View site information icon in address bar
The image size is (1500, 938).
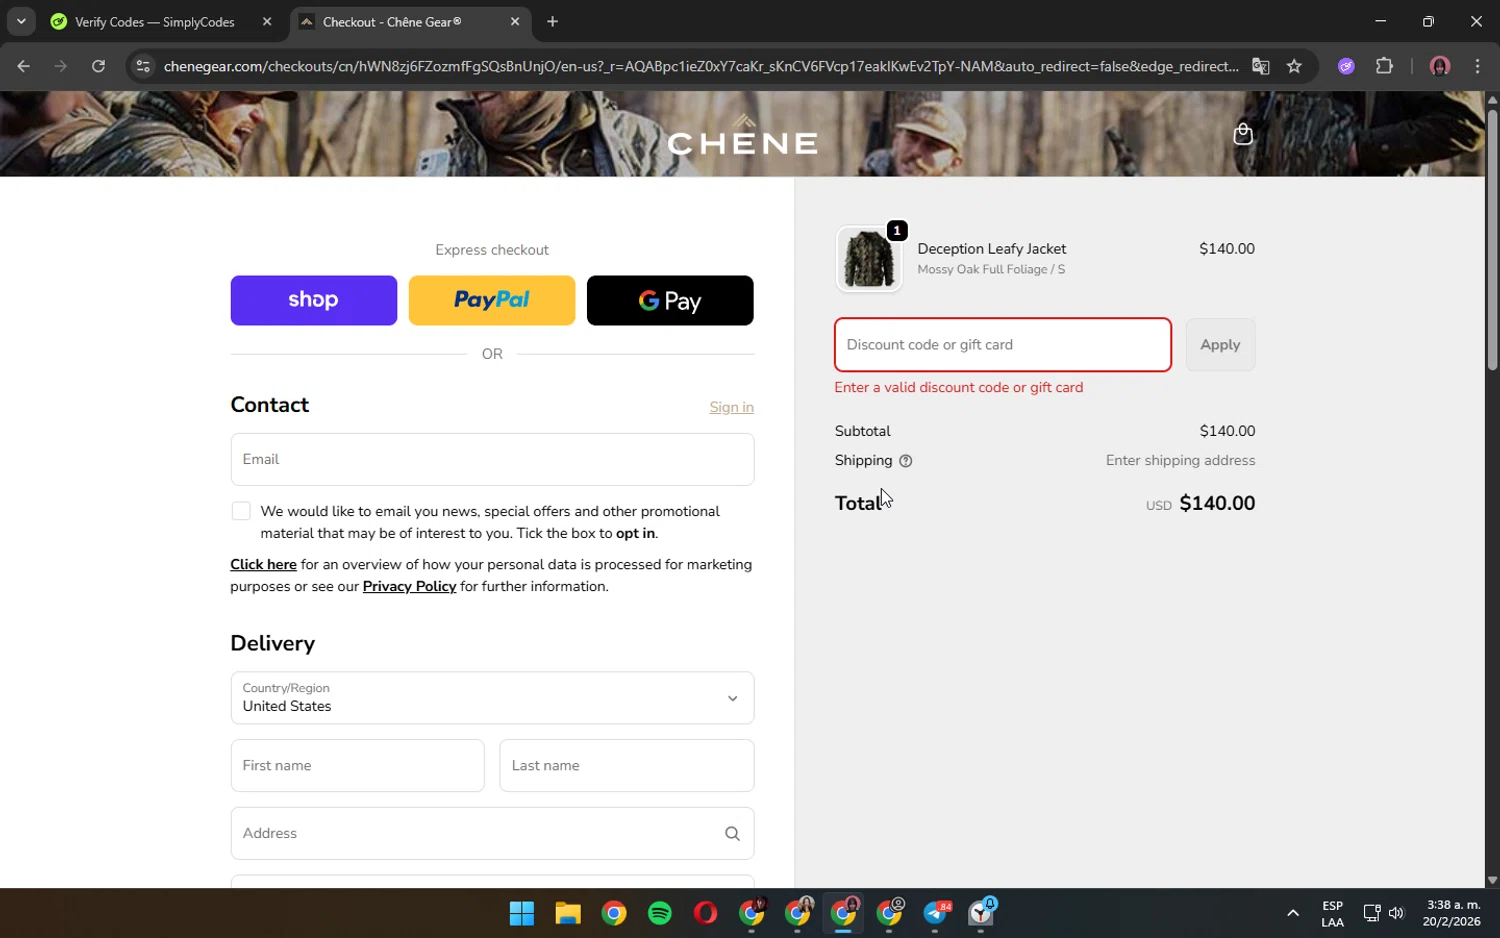click(143, 66)
